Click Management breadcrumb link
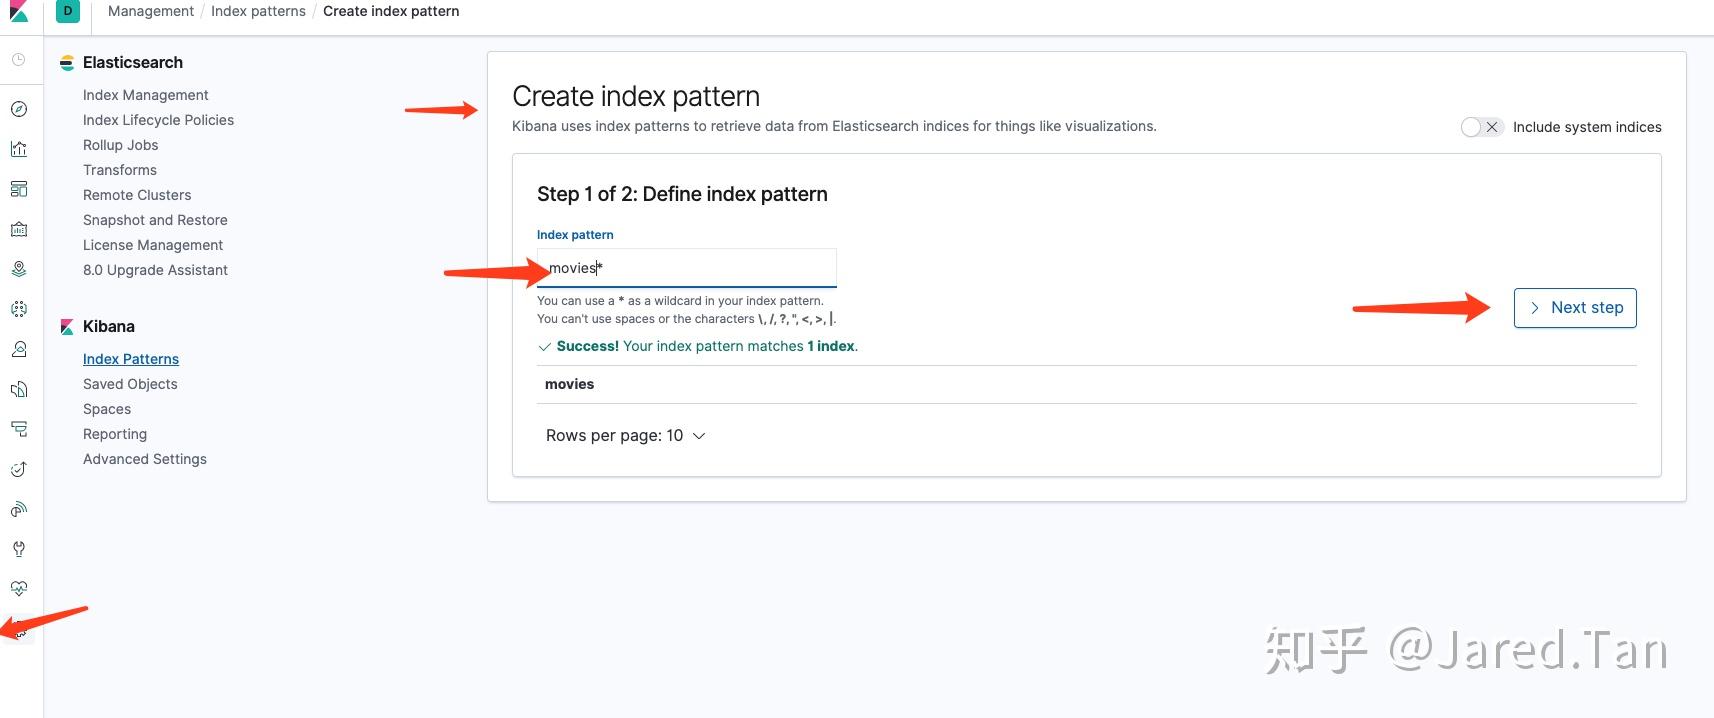Image resolution: width=1714 pixels, height=718 pixels. [151, 11]
